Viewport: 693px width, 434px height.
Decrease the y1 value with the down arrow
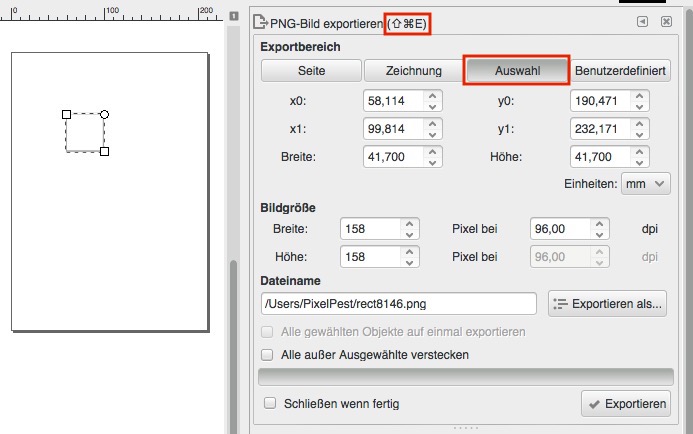click(639, 135)
